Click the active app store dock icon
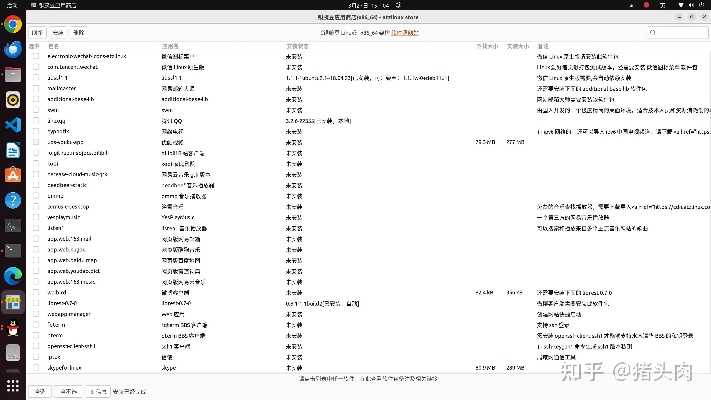The width and height of the screenshot is (711, 400). [x=13, y=302]
